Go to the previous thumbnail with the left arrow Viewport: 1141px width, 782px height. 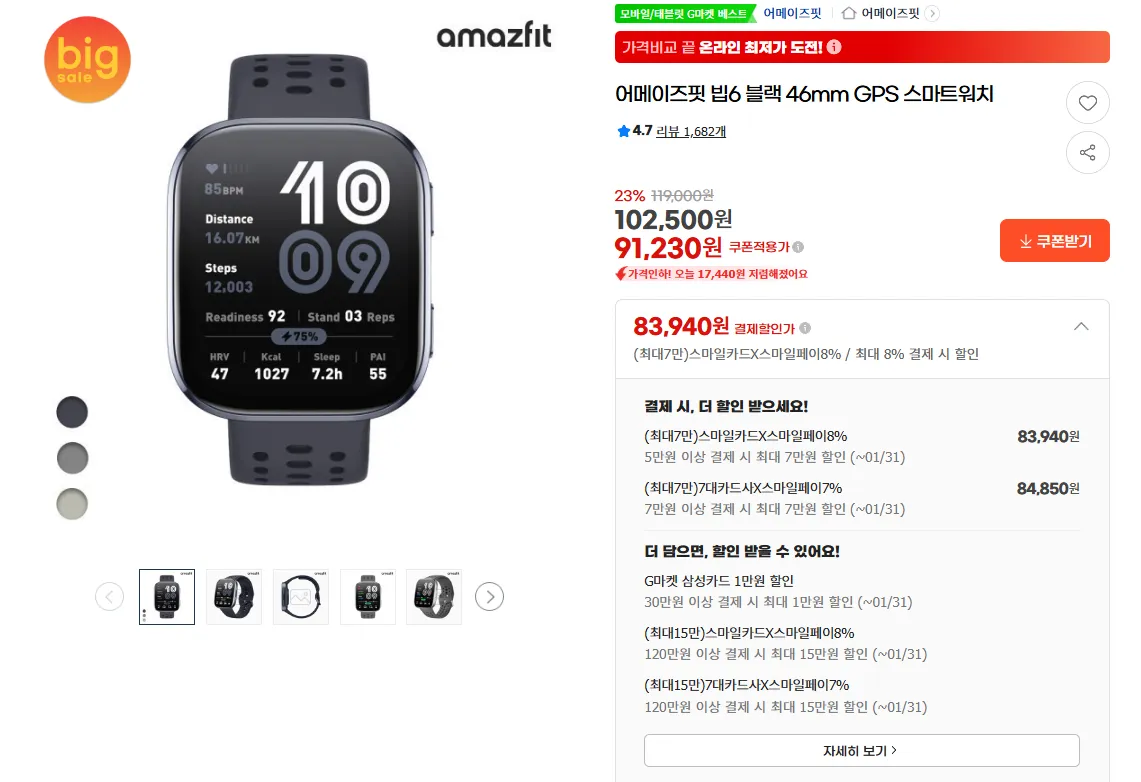pyautogui.click(x=109, y=597)
